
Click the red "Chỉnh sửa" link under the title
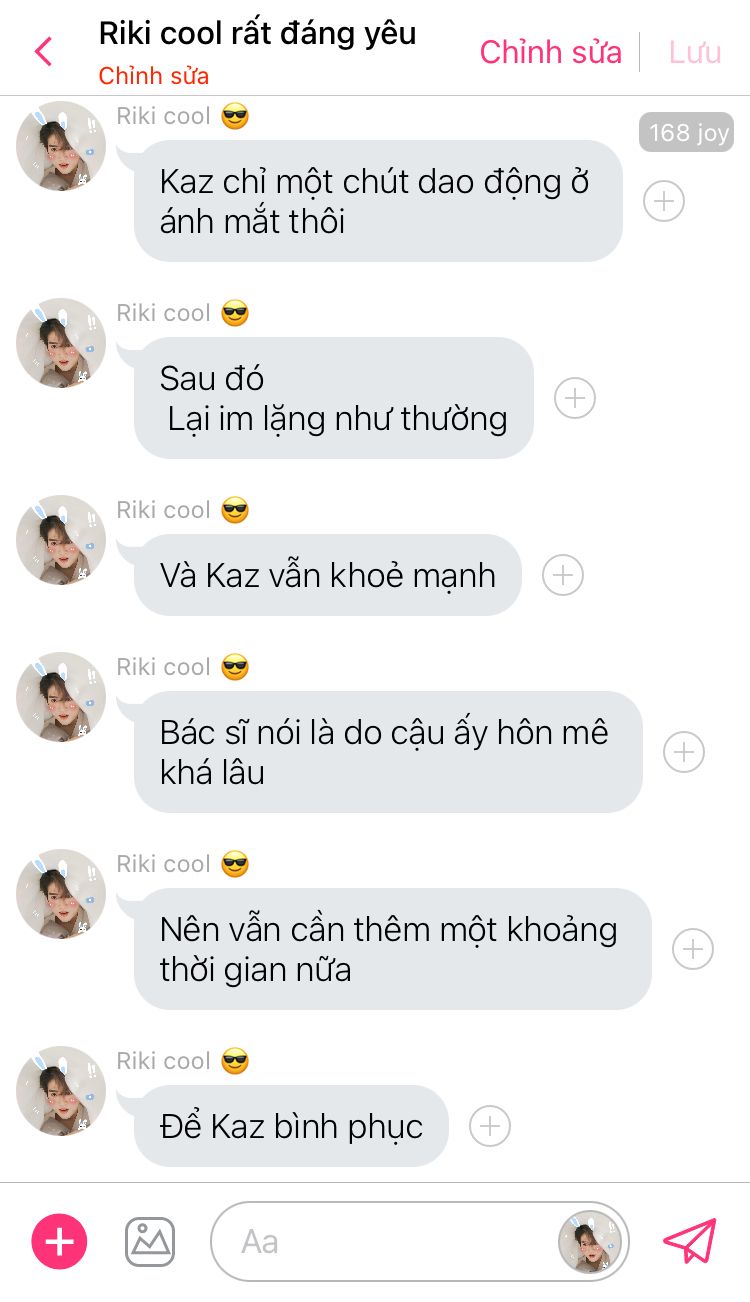tap(154, 76)
